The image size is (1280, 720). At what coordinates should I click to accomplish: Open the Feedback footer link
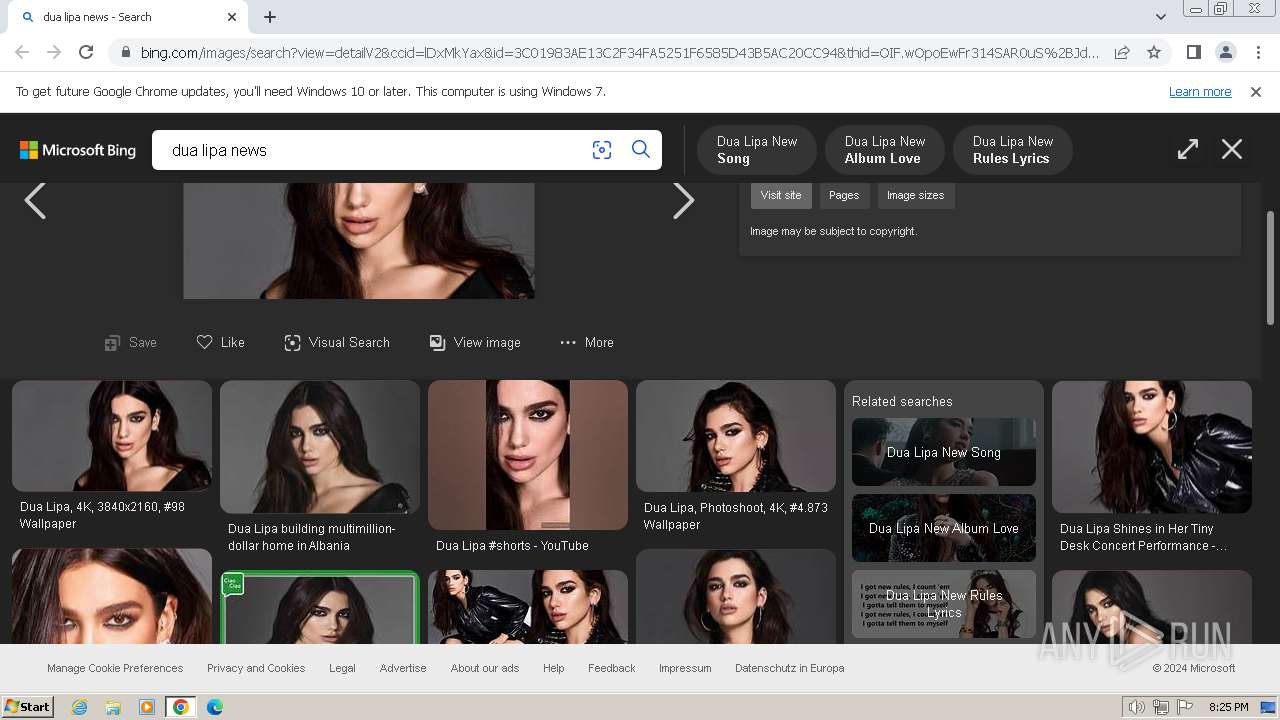612,668
